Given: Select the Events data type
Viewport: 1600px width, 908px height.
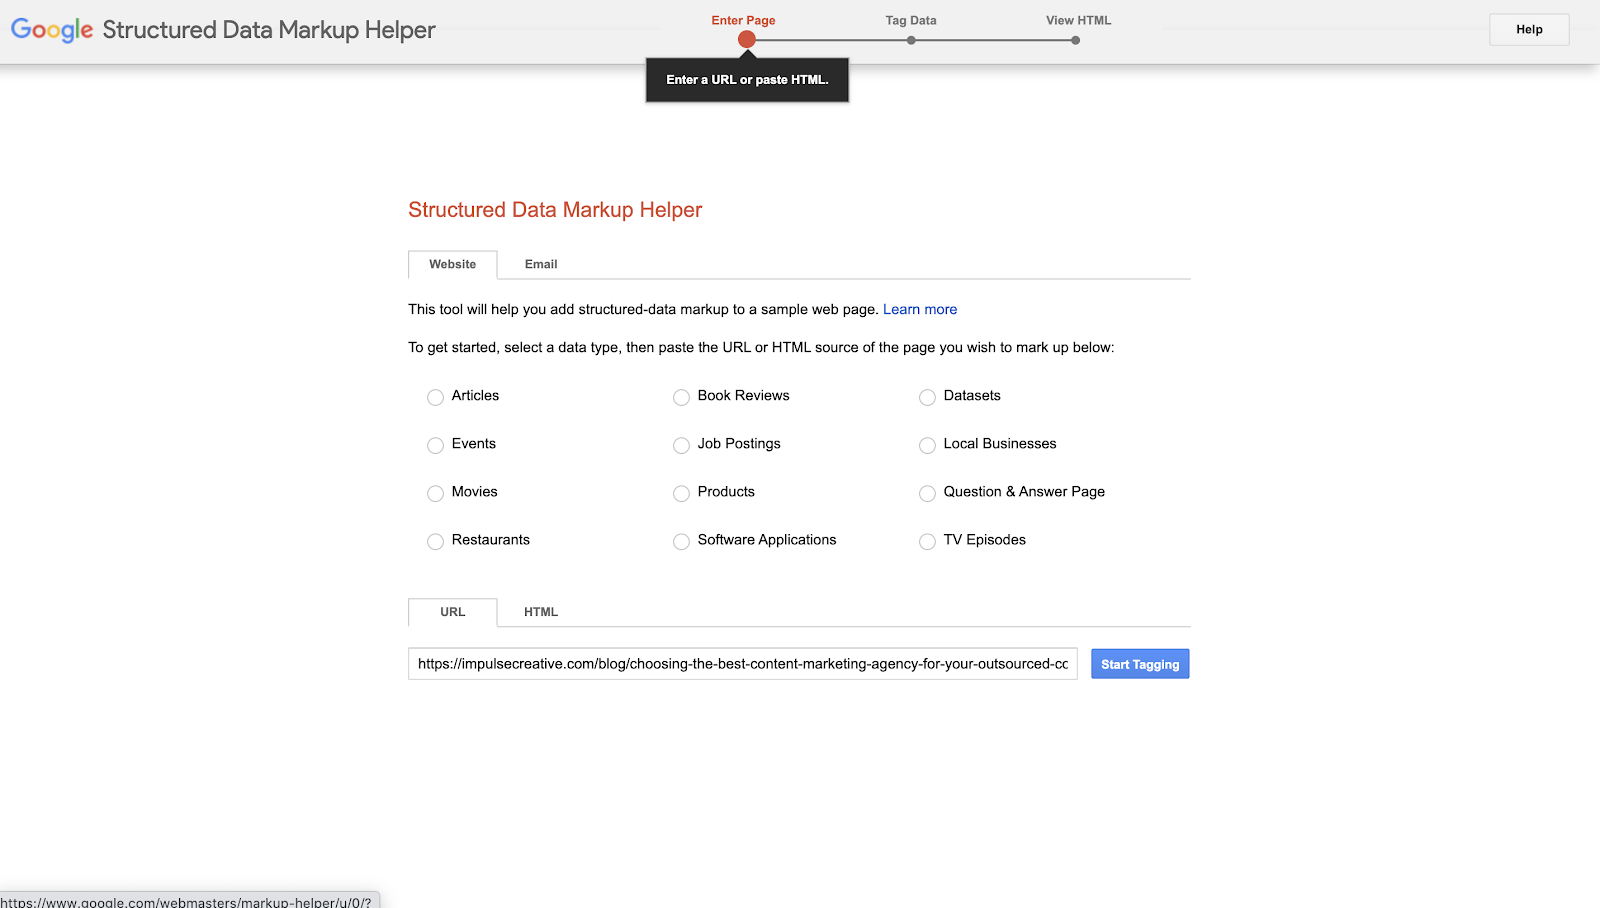Looking at the screenshot, I should tap(435, 445).
